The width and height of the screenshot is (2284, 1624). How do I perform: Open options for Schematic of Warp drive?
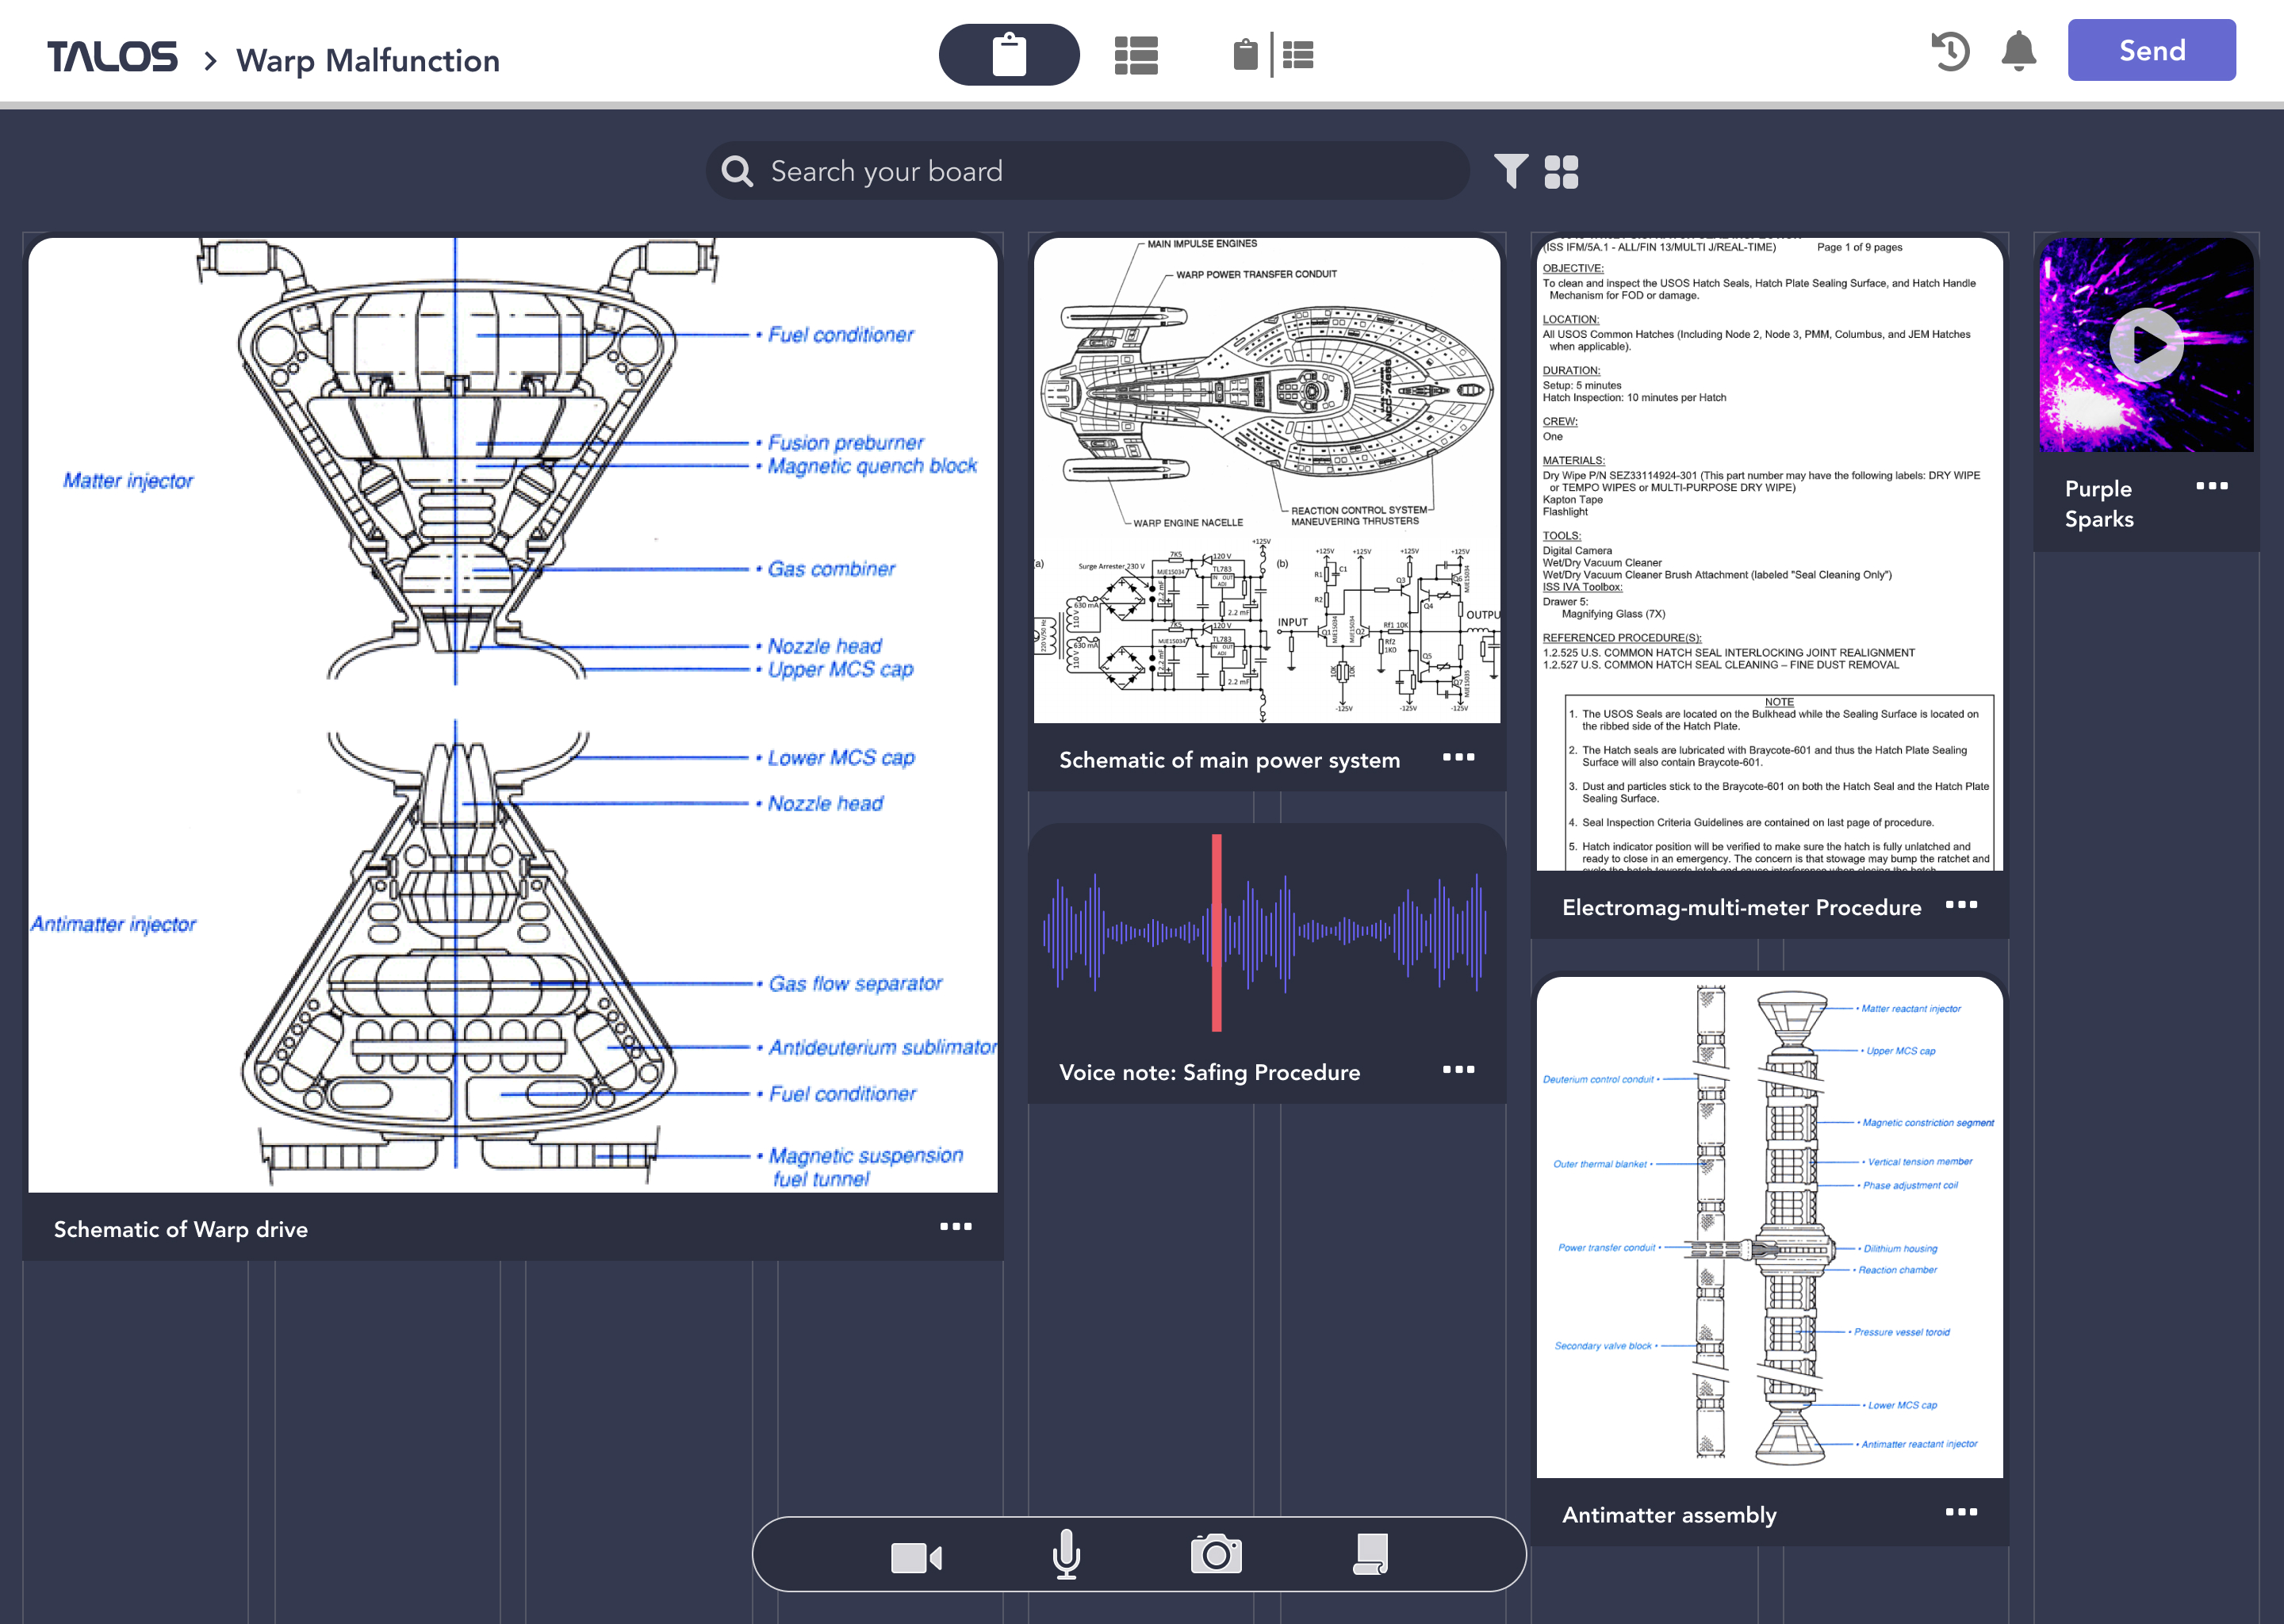(x=955, y=1226)
